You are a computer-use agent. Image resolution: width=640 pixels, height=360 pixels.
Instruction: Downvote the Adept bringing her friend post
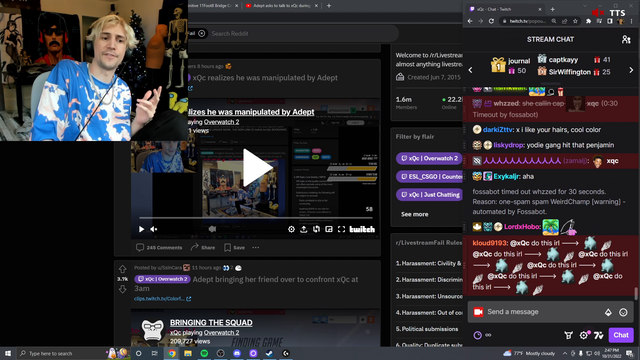(x=122, y=289)
